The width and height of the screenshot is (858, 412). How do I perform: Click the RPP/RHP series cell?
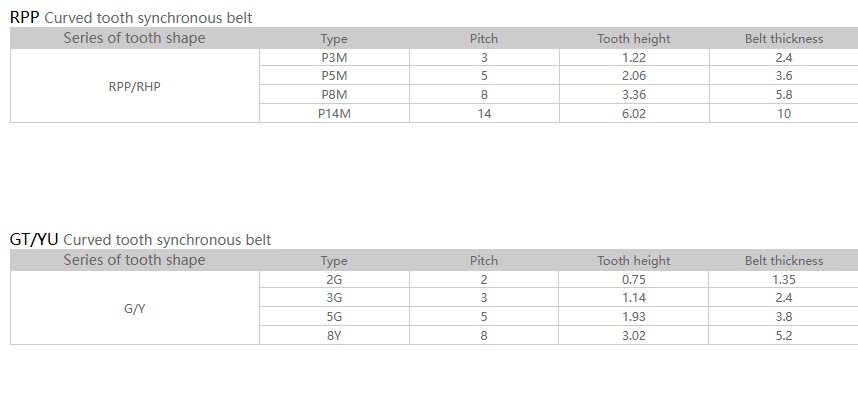click(x=134, y=86)
